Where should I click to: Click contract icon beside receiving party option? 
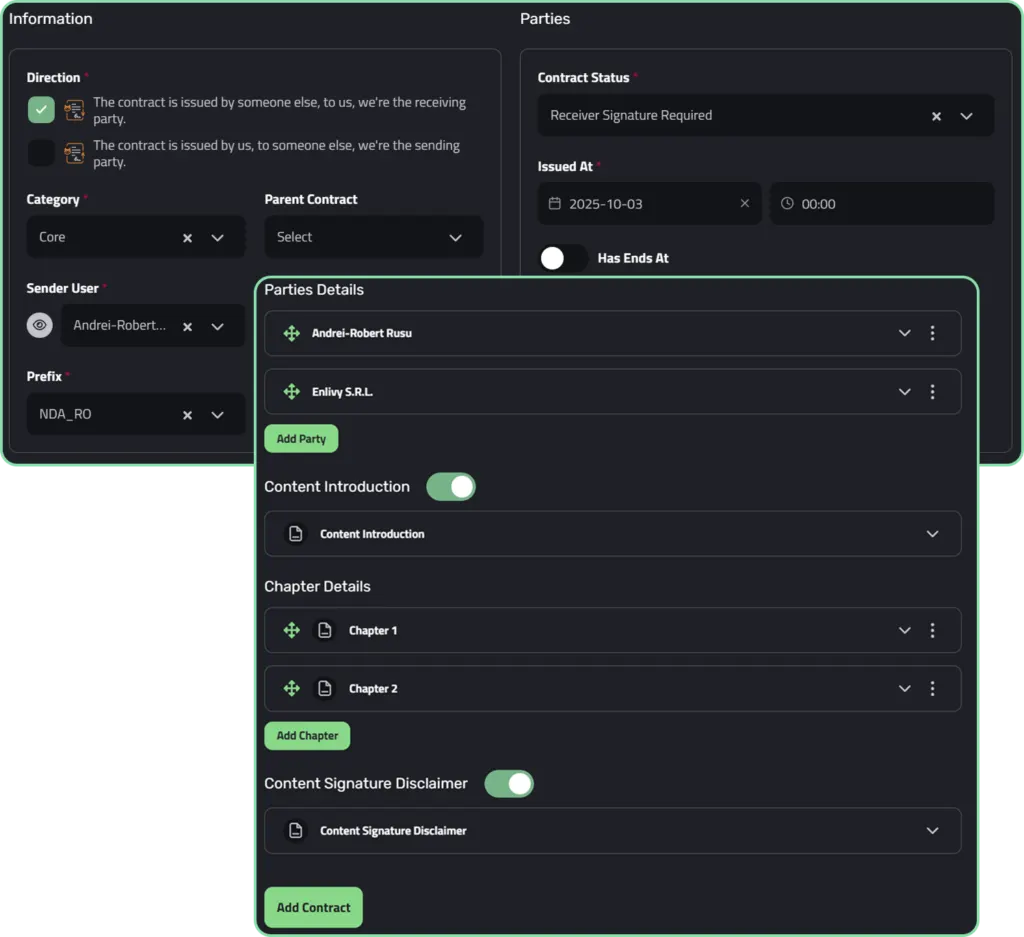pyautogui.click(x=74, y=110)
